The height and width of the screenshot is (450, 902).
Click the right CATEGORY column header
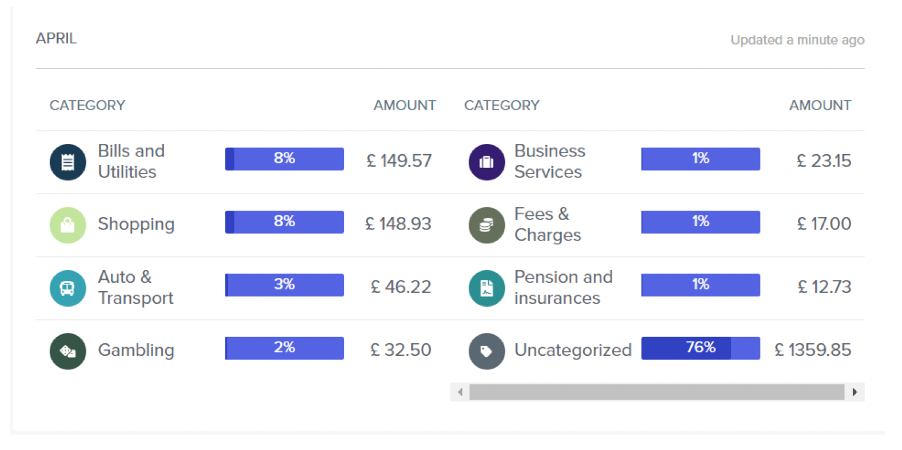pos(501,105)
